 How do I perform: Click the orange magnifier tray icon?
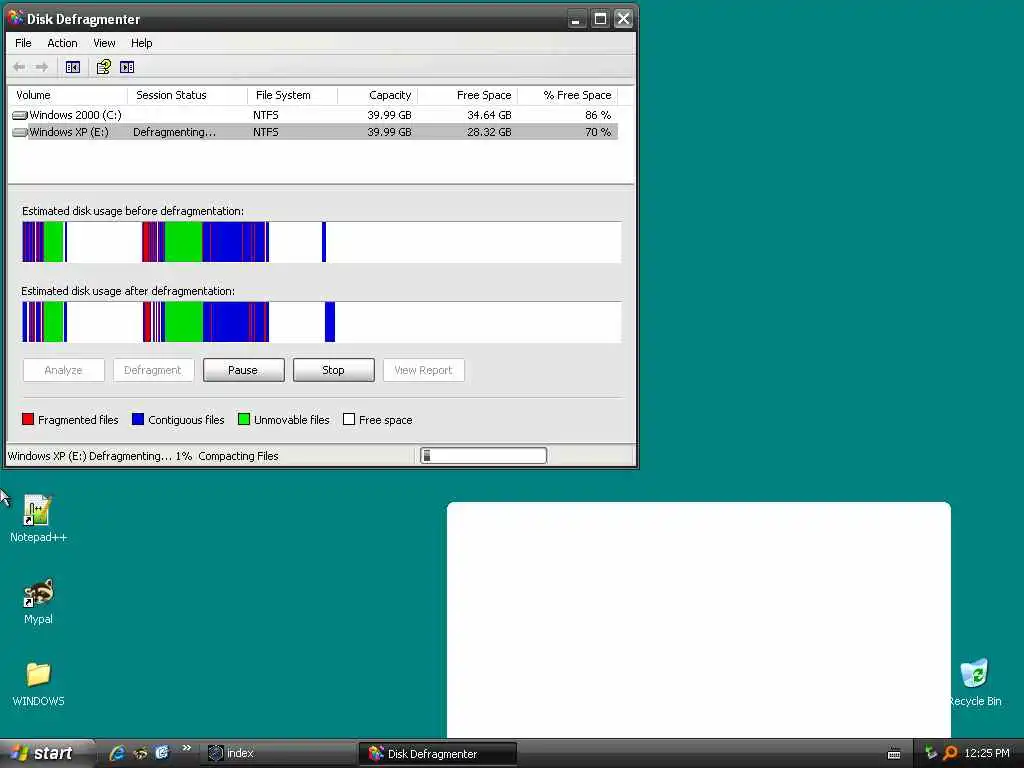coord(950,753)
